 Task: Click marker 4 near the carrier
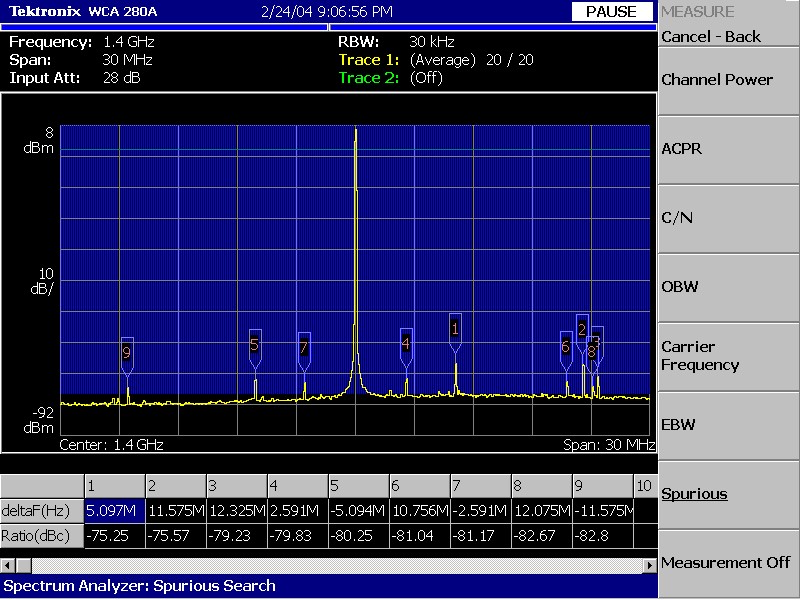tap(406, 344)
